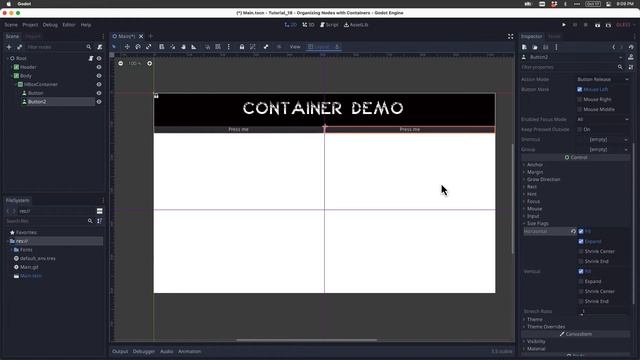Save the edited resource in Inspector
The width and height of the screenshot is (640, 360).
(x=546, y=47)
